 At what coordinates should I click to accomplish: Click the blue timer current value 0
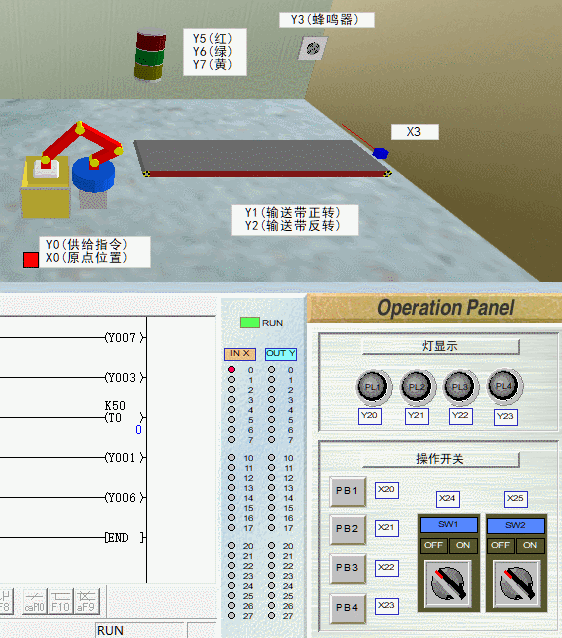pyautogui.click(x=138, y=430)
